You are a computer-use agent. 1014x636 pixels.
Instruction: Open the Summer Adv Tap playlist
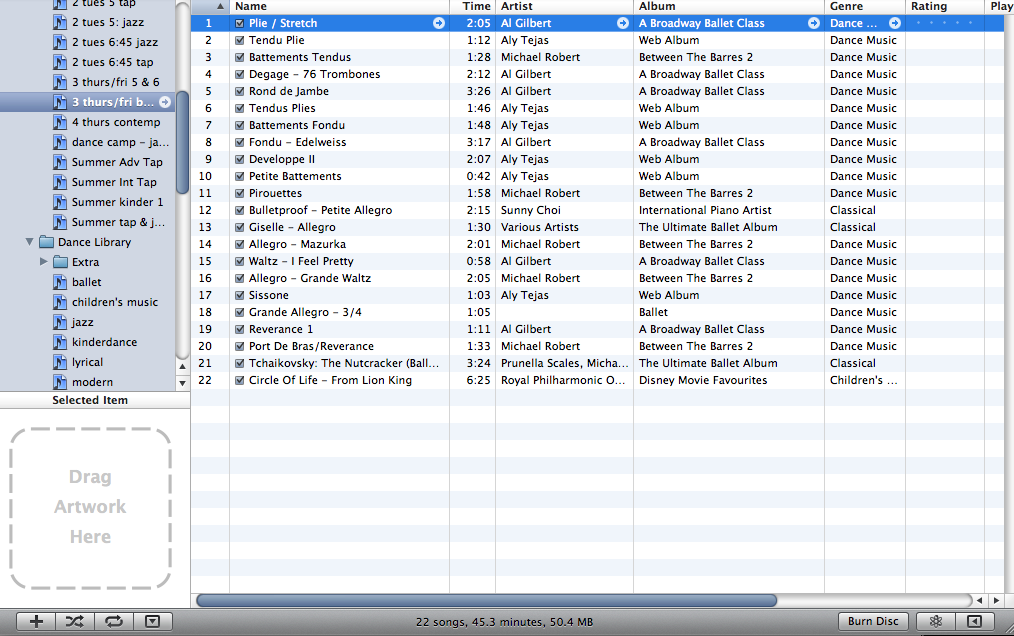pyautogui.click(x=117, y=162)
